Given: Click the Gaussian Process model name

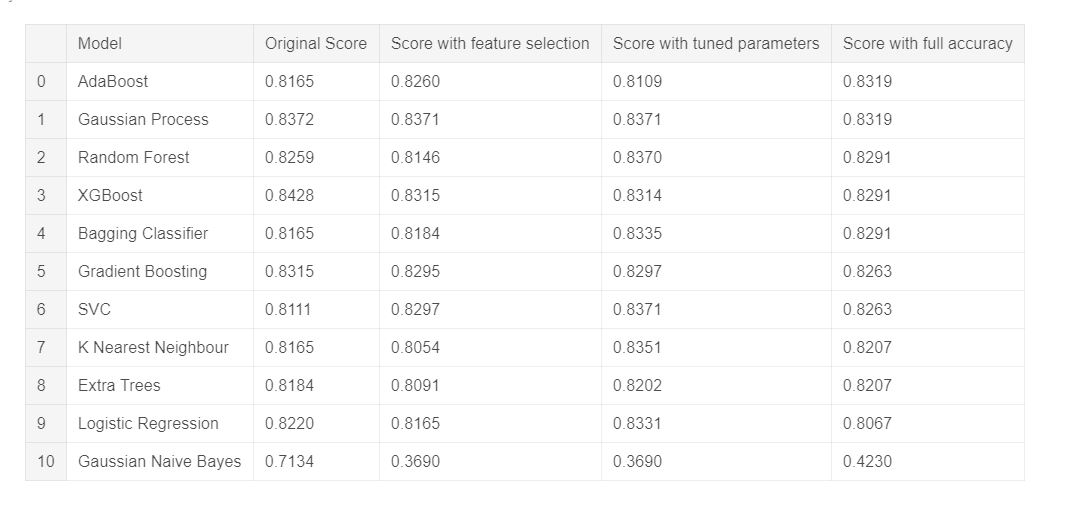Looking at the screenshot, I should (x=143, y=120).
